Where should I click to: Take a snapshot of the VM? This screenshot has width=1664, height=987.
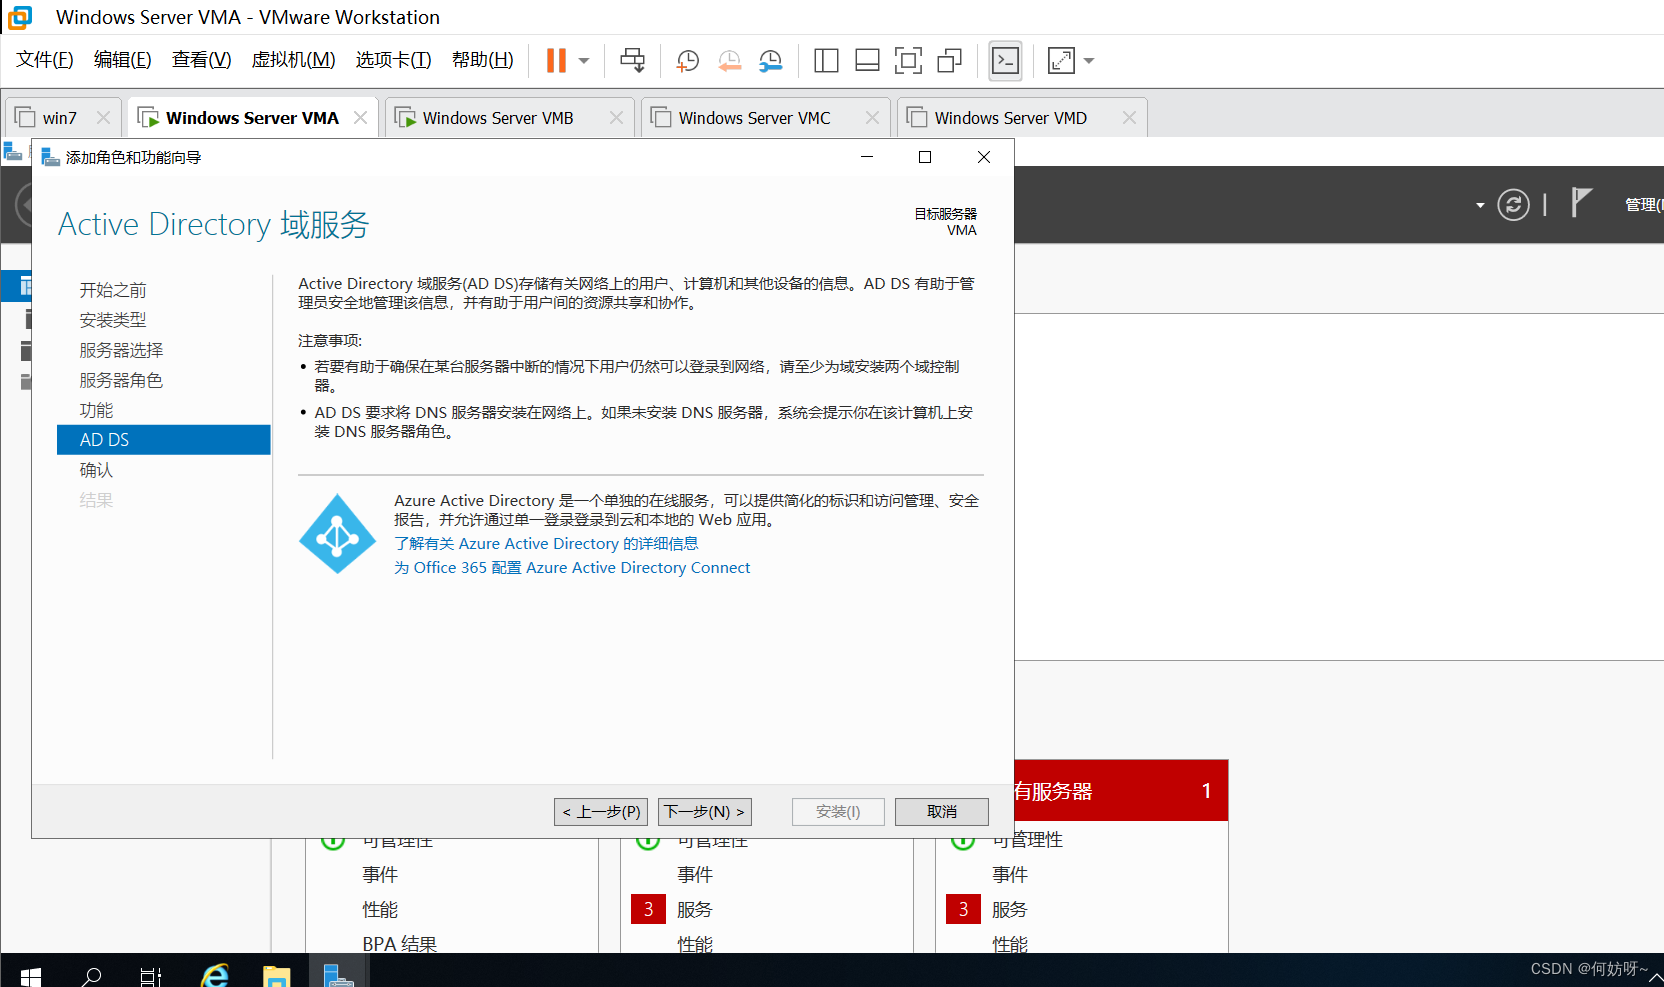[x=687, y=61]
